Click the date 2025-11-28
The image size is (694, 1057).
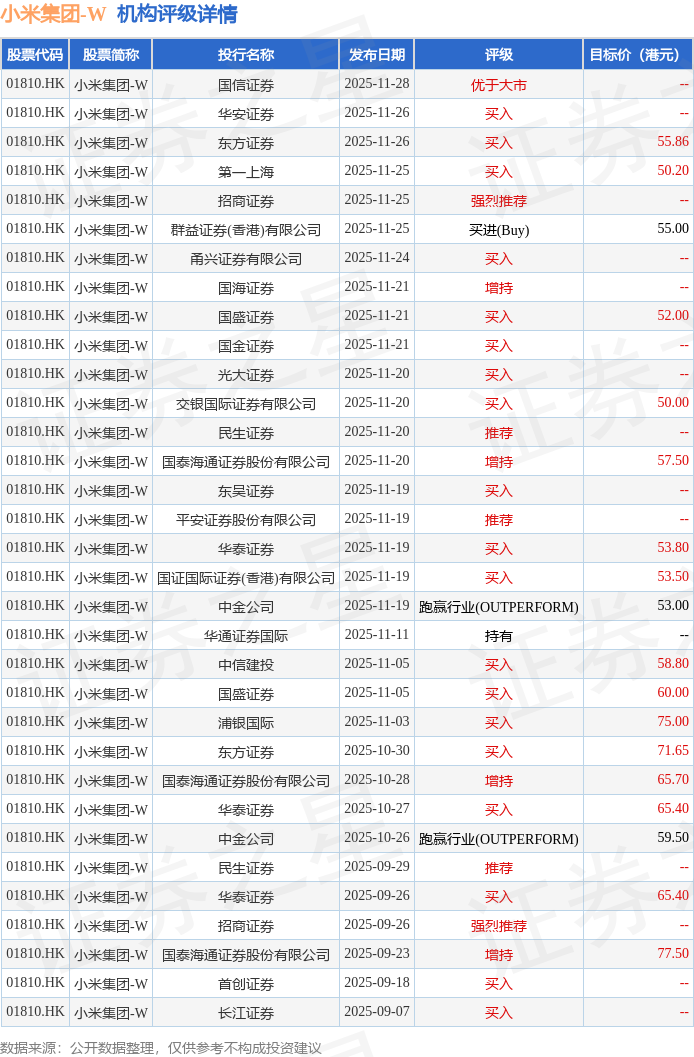(x=377, y=84)
